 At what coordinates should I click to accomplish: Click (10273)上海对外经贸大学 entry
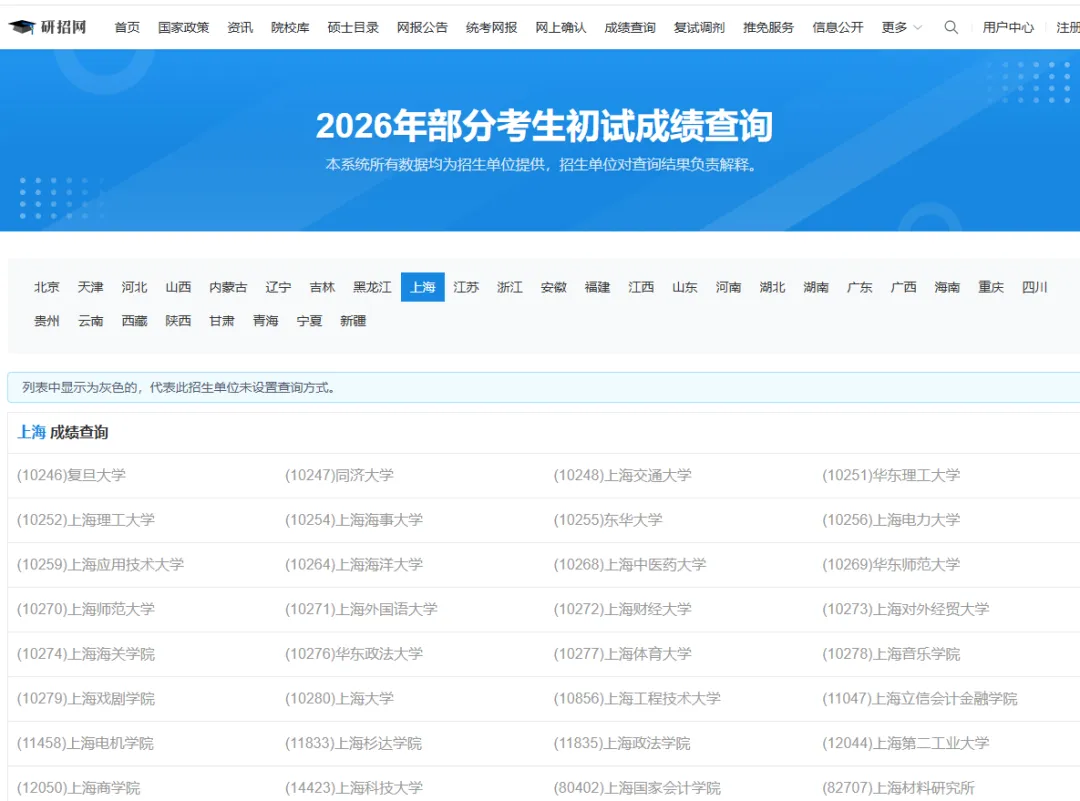(x=906, y=610)
